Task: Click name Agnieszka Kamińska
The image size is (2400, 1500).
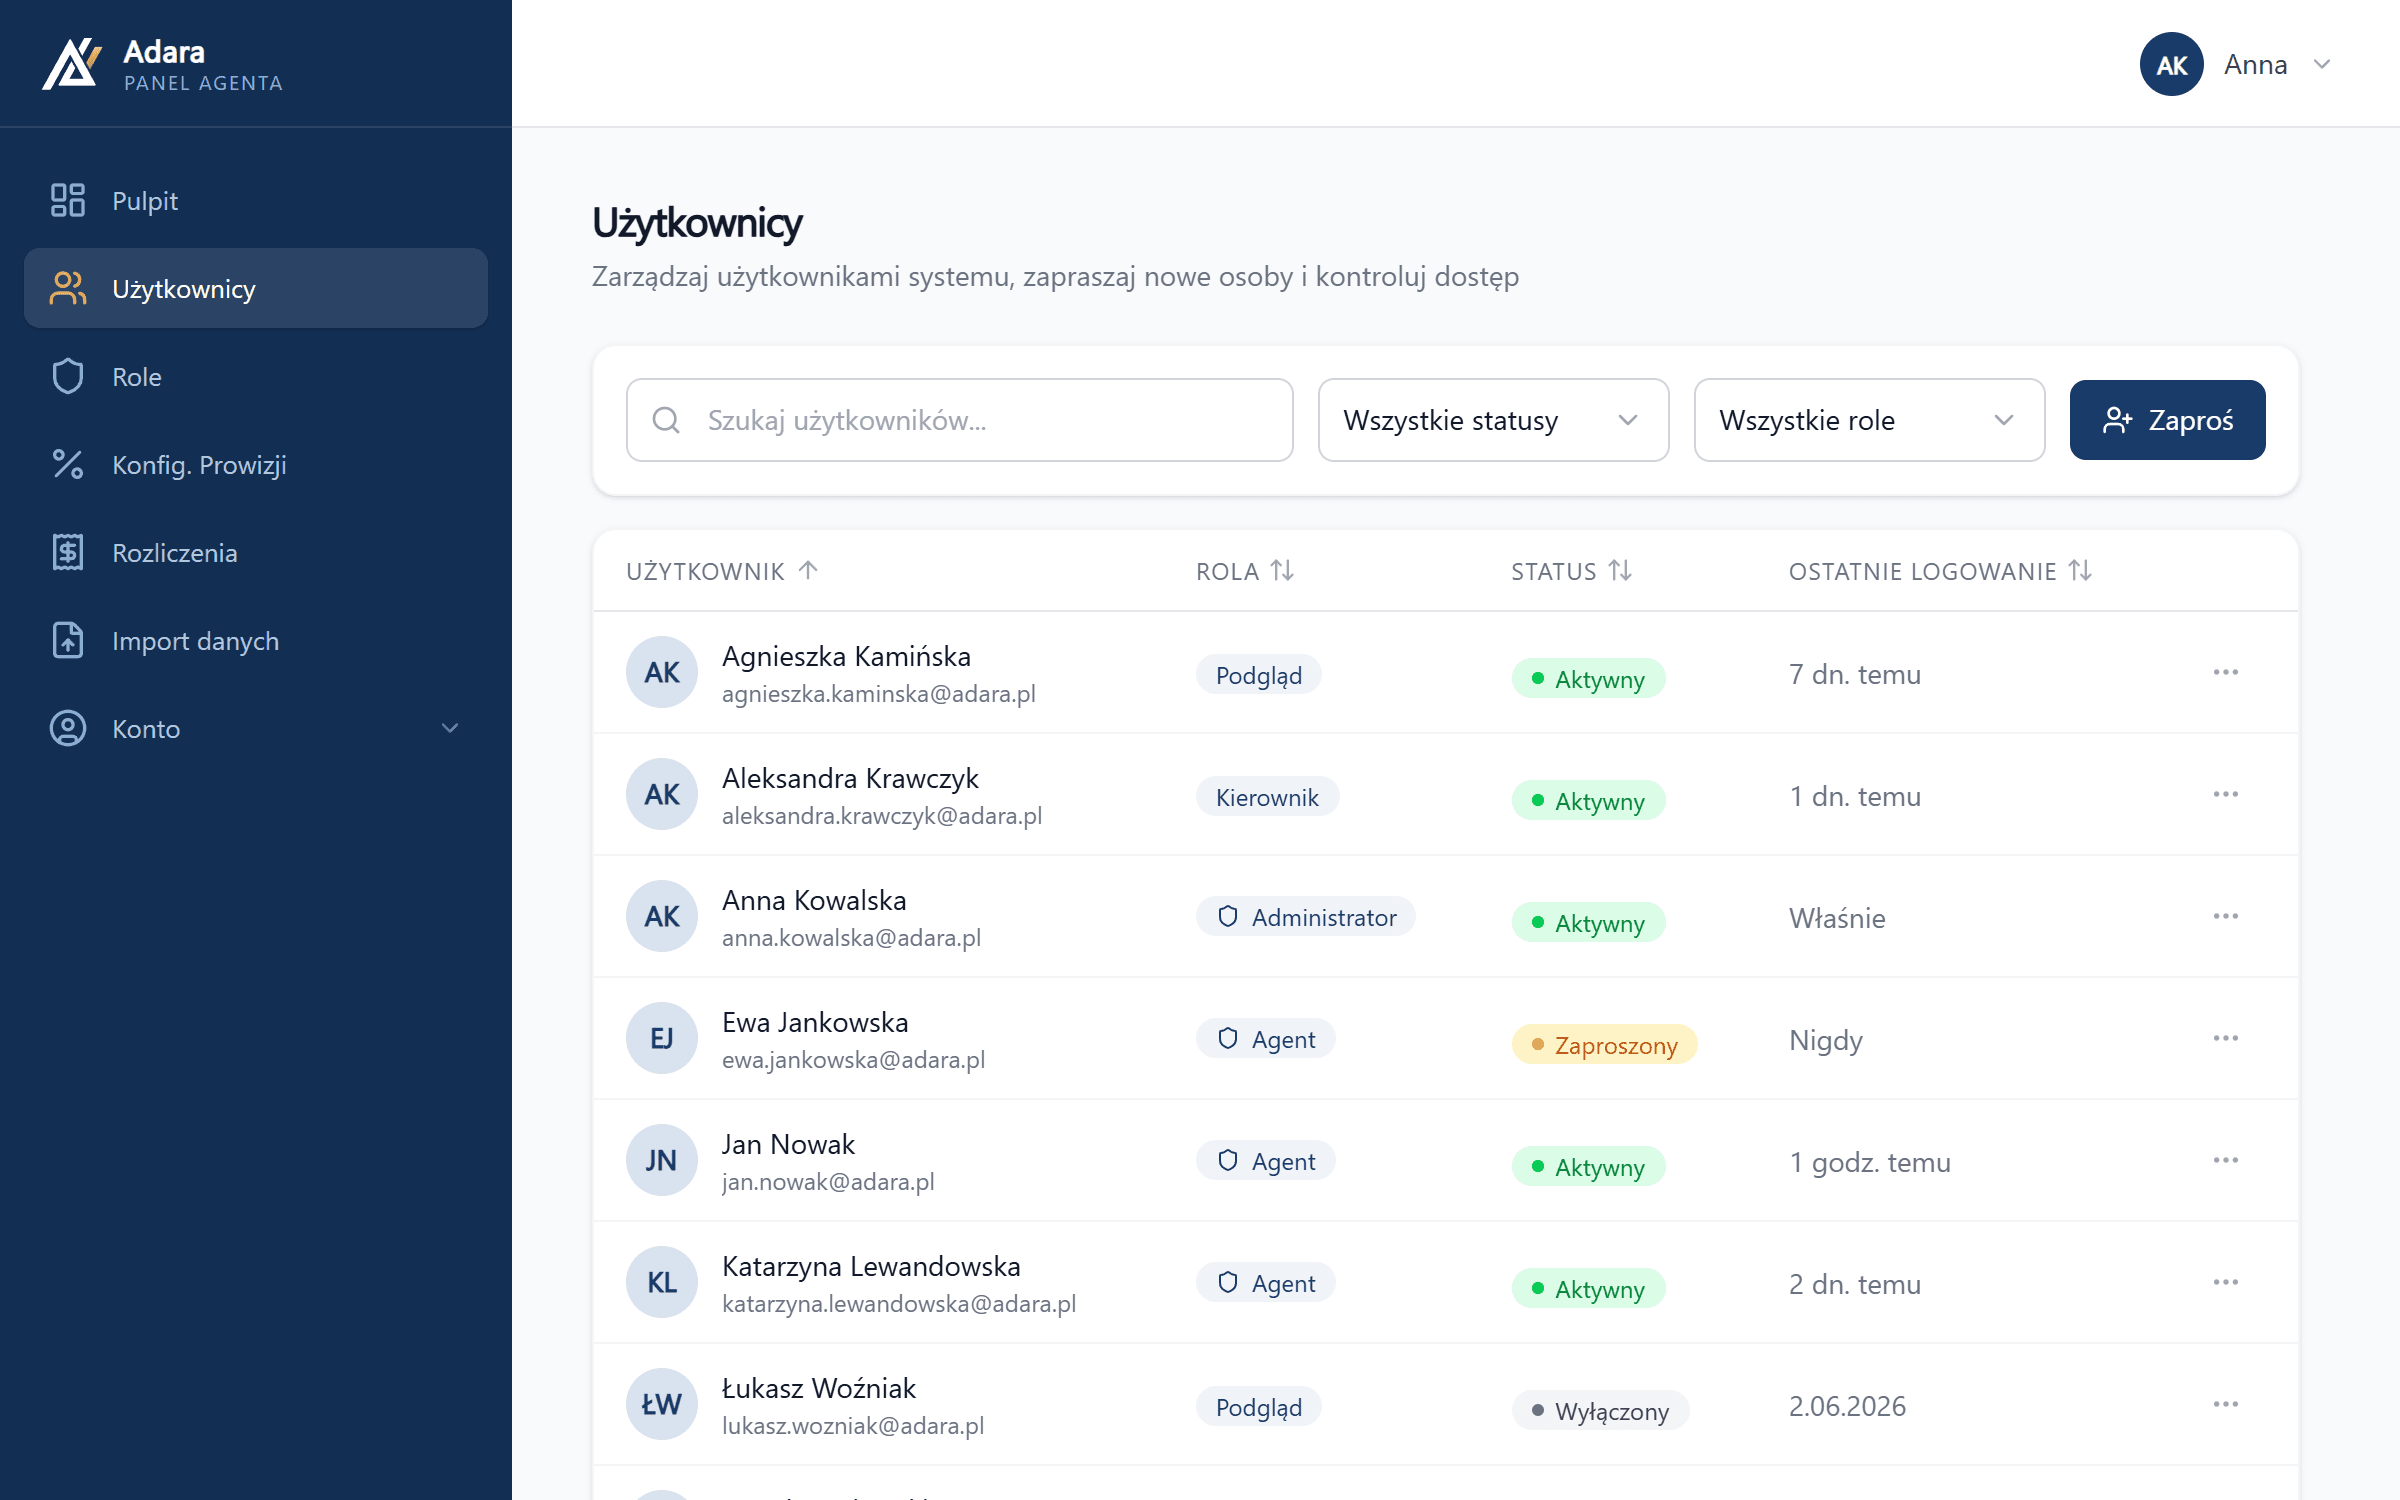Action: pos(846,656)
